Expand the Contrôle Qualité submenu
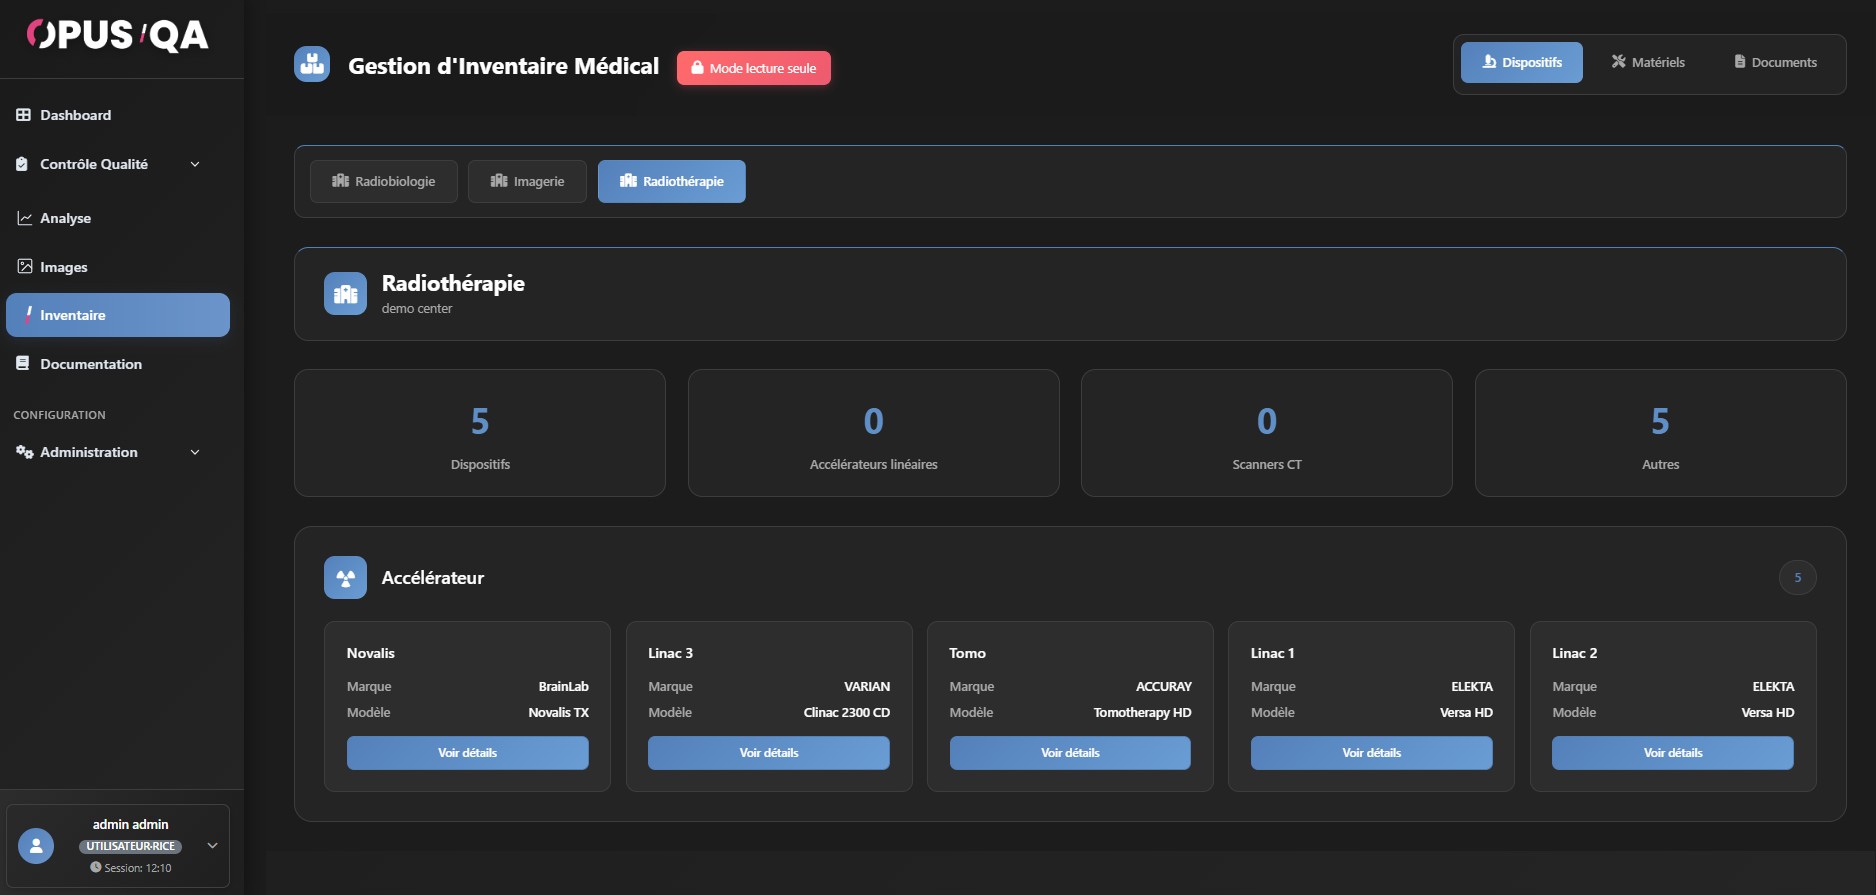 click(x=108, y=164)
